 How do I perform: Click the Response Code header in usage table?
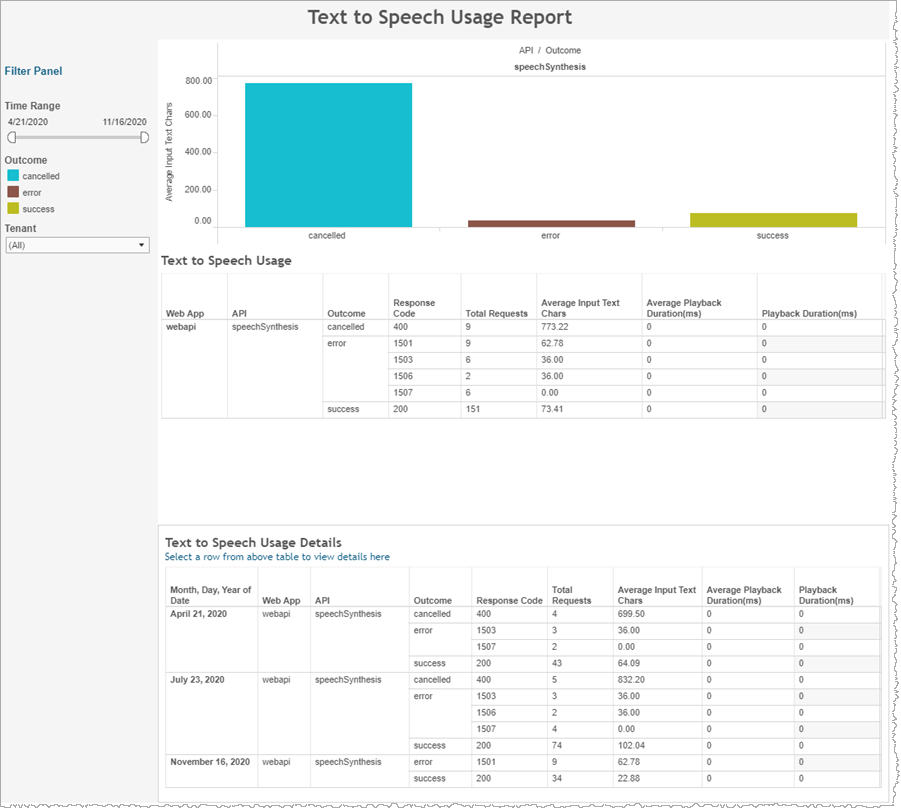pyautogui.click(x=414, y=308)
